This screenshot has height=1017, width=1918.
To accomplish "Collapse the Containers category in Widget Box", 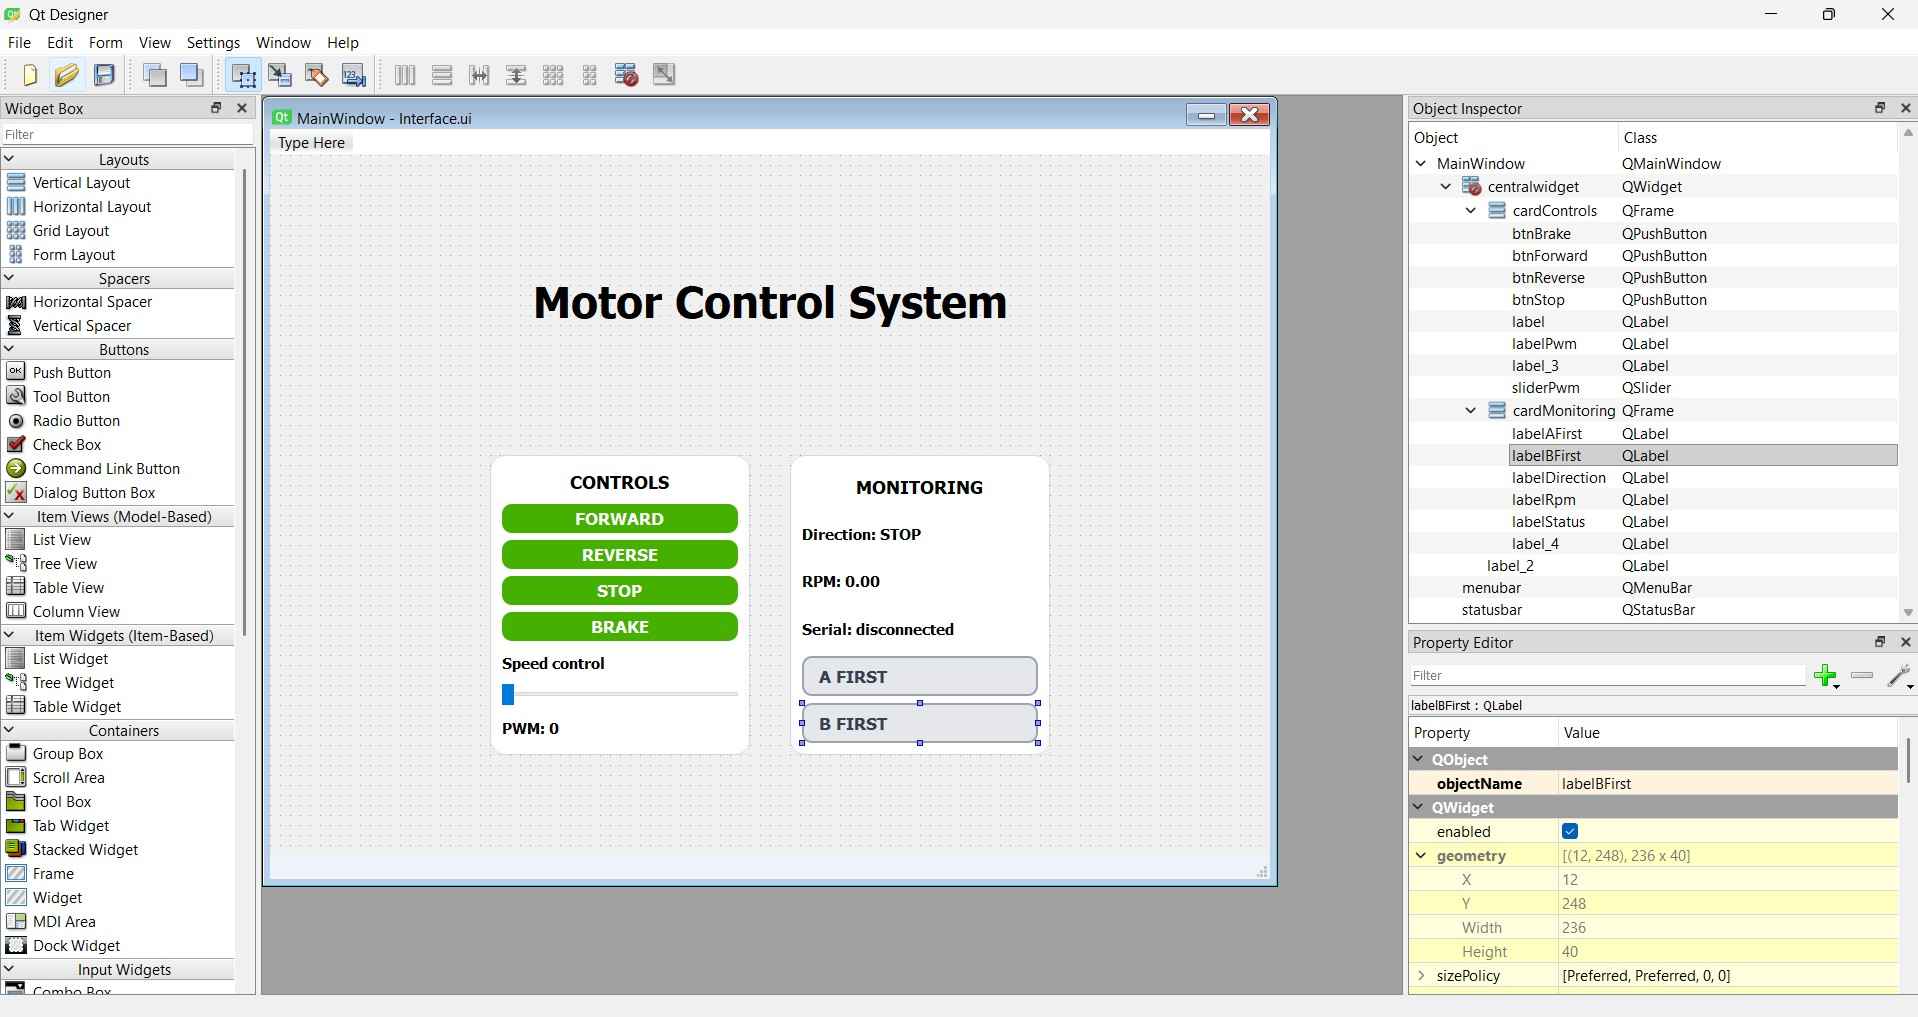I will point(9,730).
